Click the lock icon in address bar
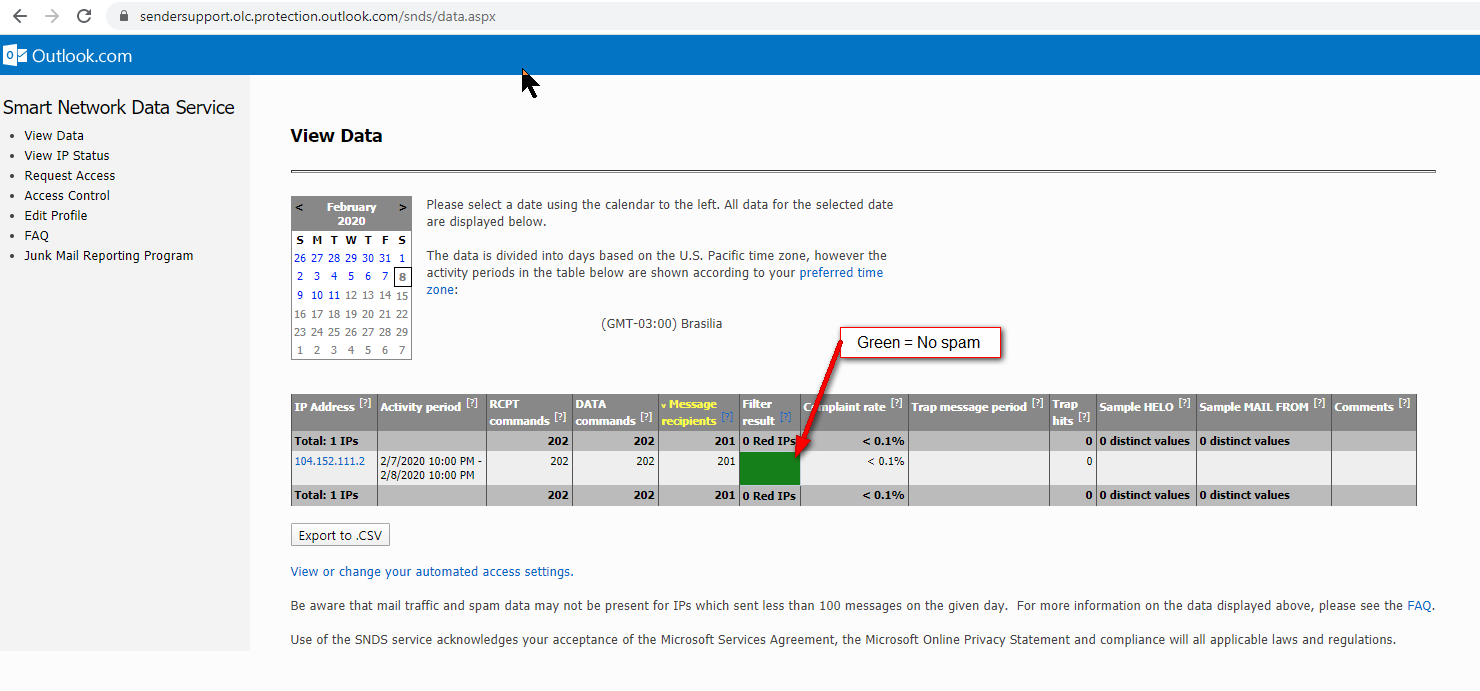This screenshot has width=1480, height=691. [x=124, y=17]
